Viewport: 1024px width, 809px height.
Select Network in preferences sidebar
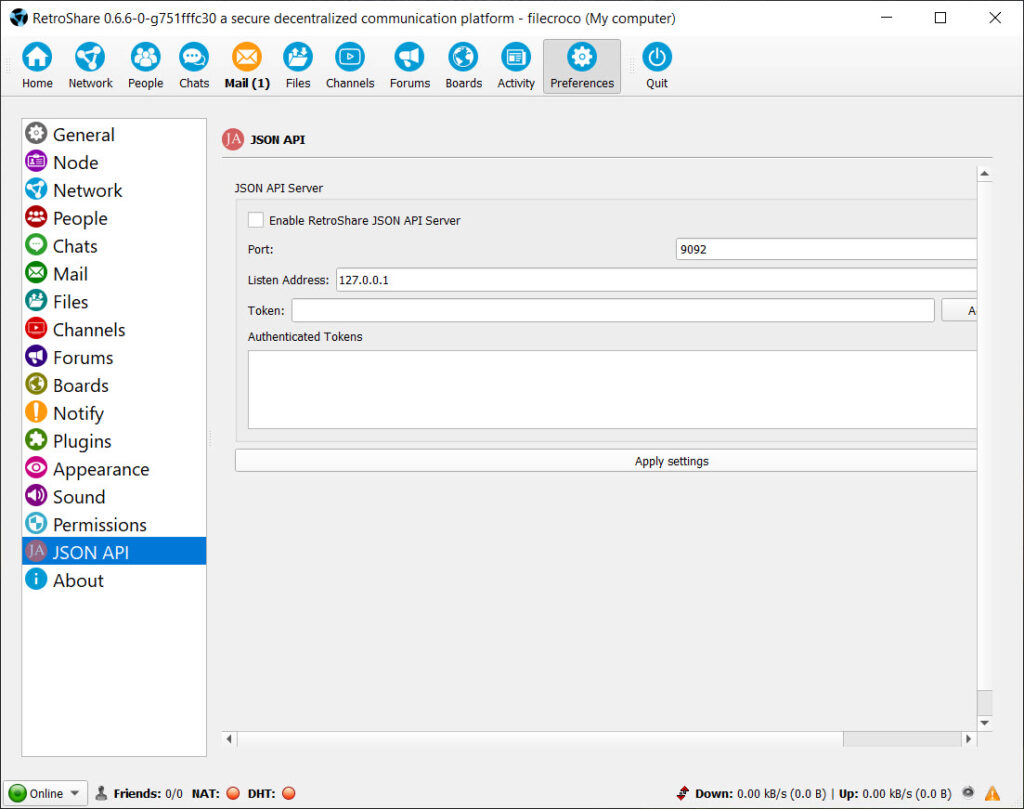[114, 191]
